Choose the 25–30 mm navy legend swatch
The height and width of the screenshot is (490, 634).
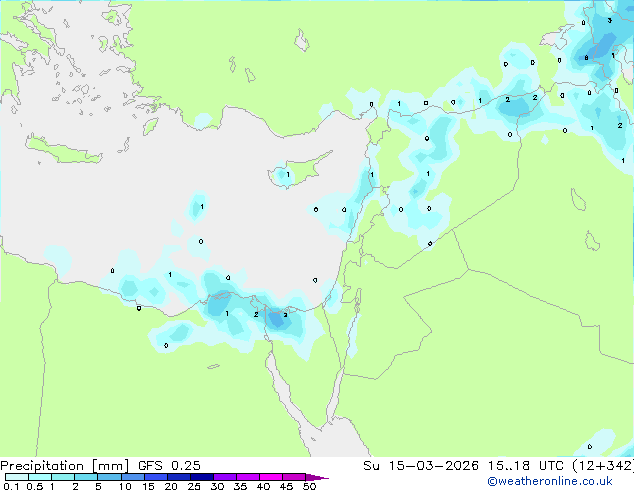[201, 477]
